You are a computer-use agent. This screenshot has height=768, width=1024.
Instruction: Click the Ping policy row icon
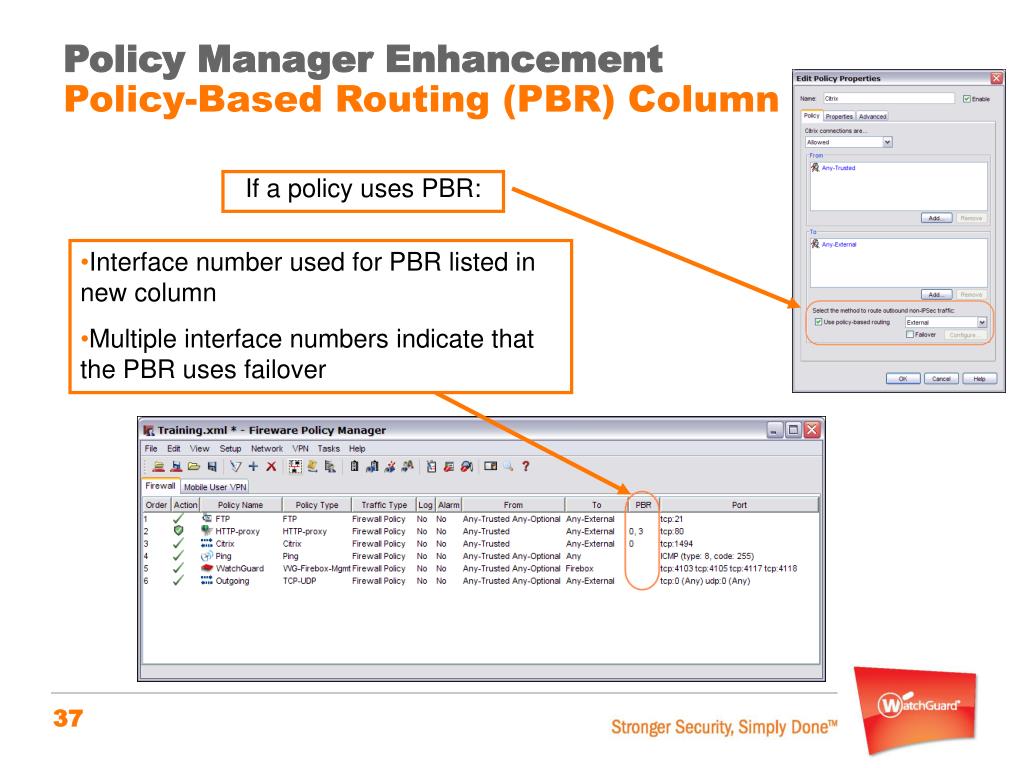[x=207, y=556]
